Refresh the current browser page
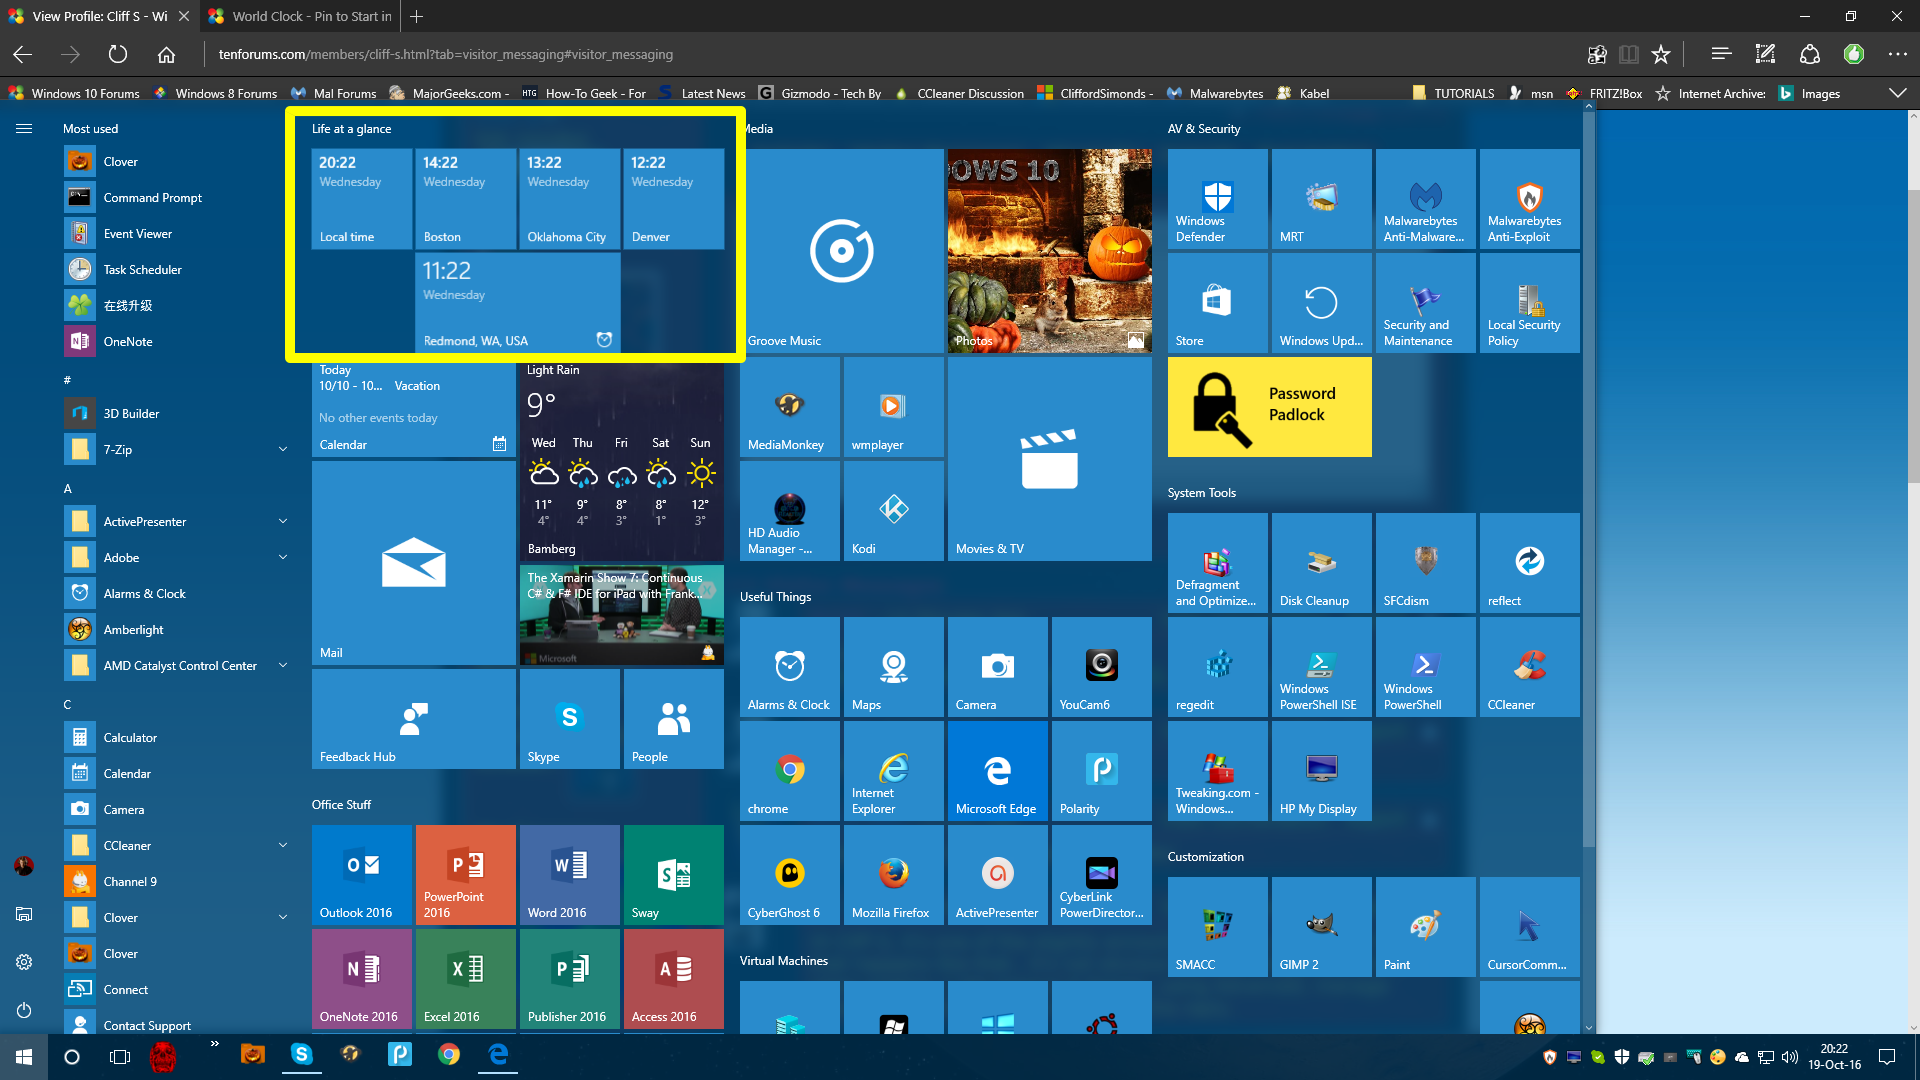This screenshot has height=1080, width=1920. pyautogui.click(x=118, y=54)
